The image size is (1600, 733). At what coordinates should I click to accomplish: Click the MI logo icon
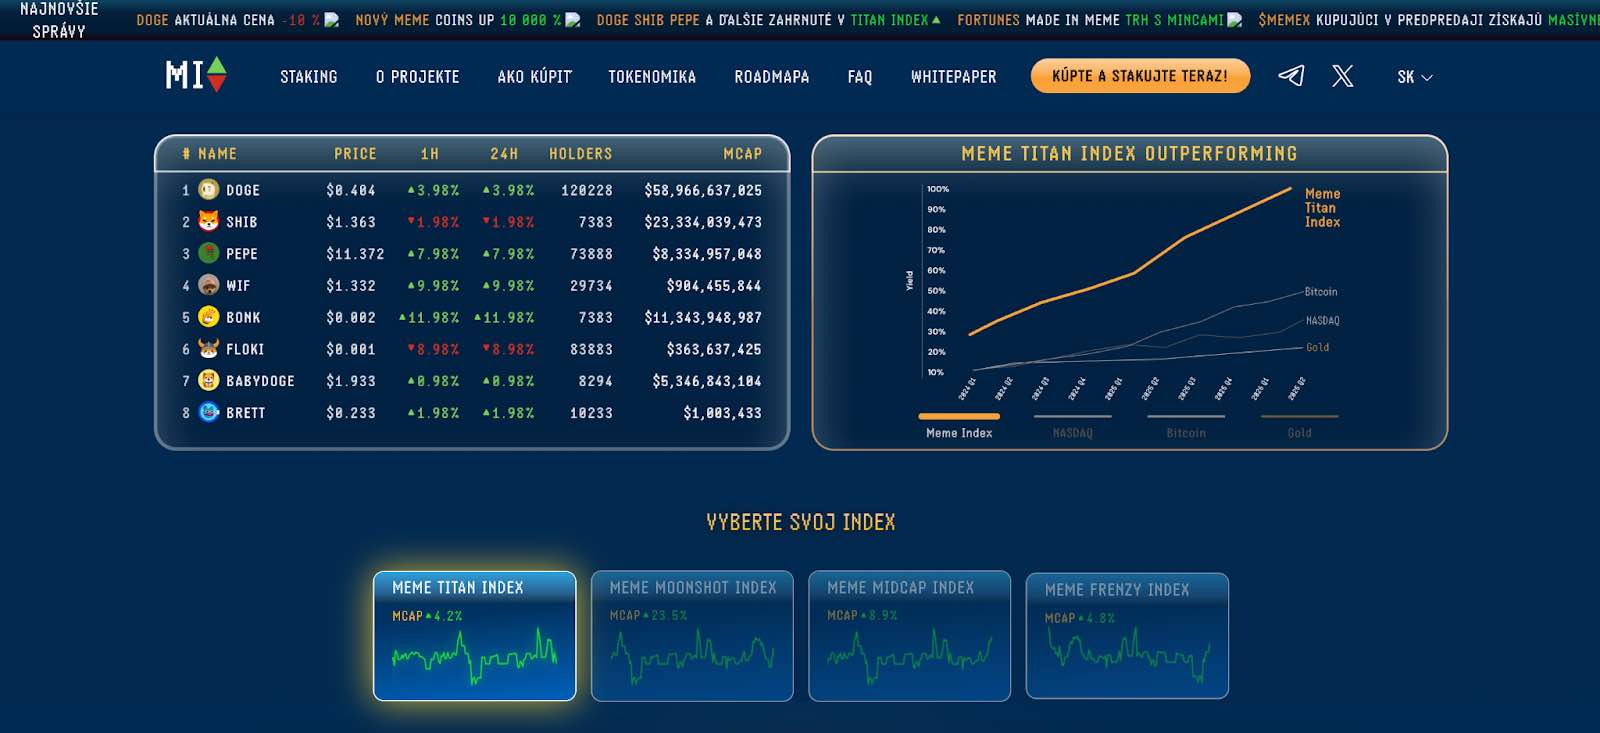coord(196,76)
